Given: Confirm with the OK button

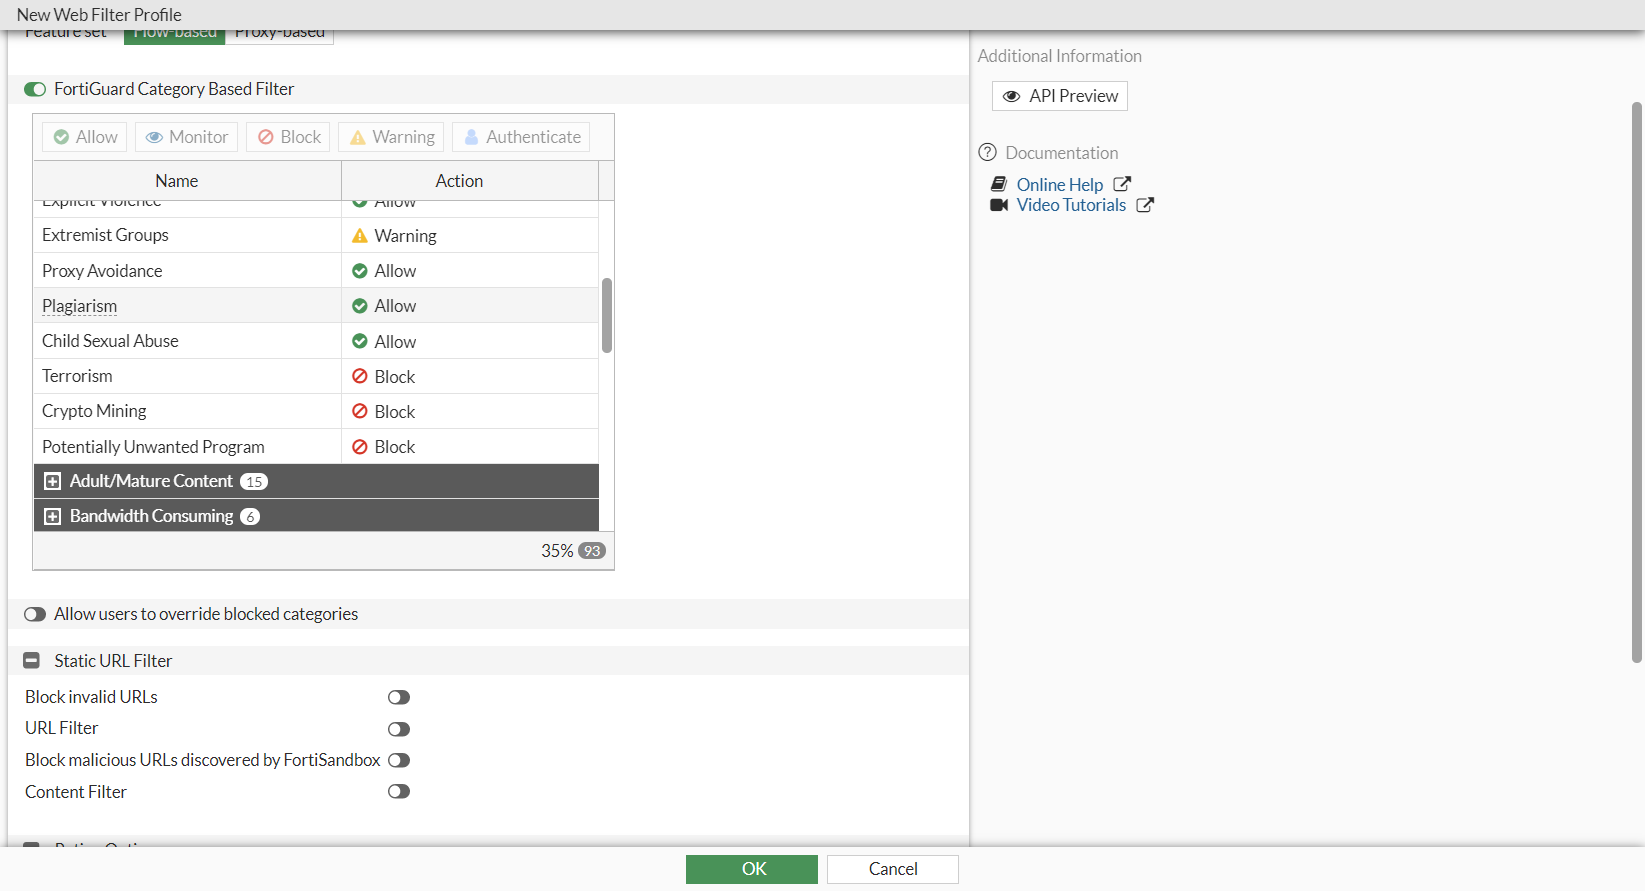Looking at the screenshot, I should [752, 869].
